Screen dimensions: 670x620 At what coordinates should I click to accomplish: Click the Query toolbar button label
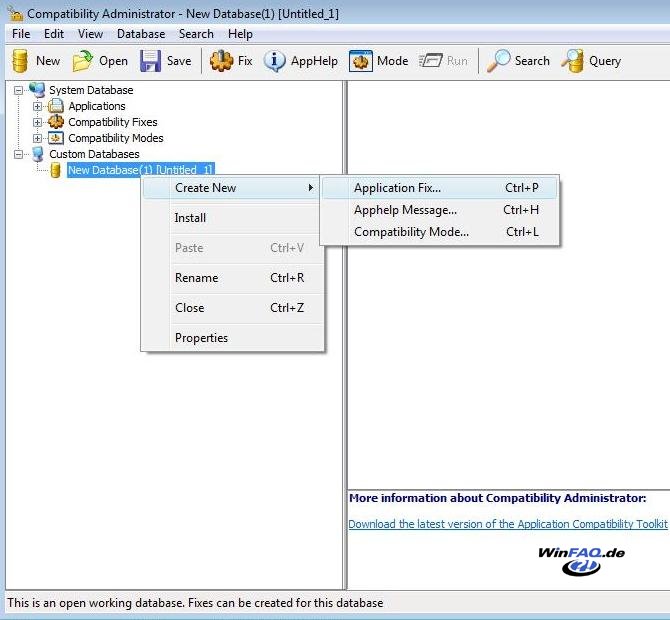coord(605,61)
